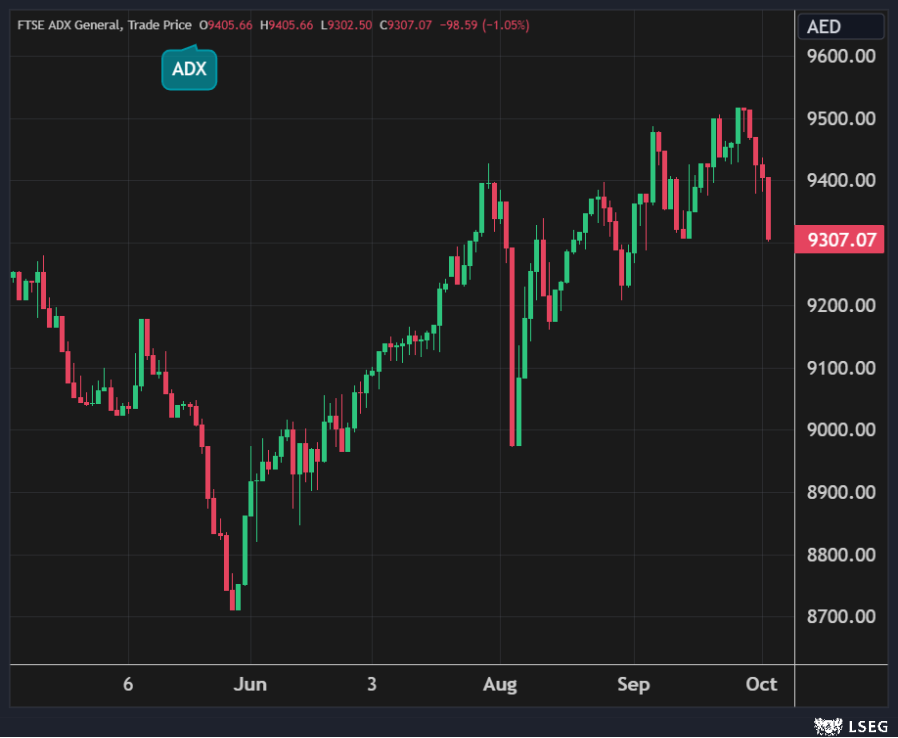Click the 8700.00 price axis label

click(841, 617)
